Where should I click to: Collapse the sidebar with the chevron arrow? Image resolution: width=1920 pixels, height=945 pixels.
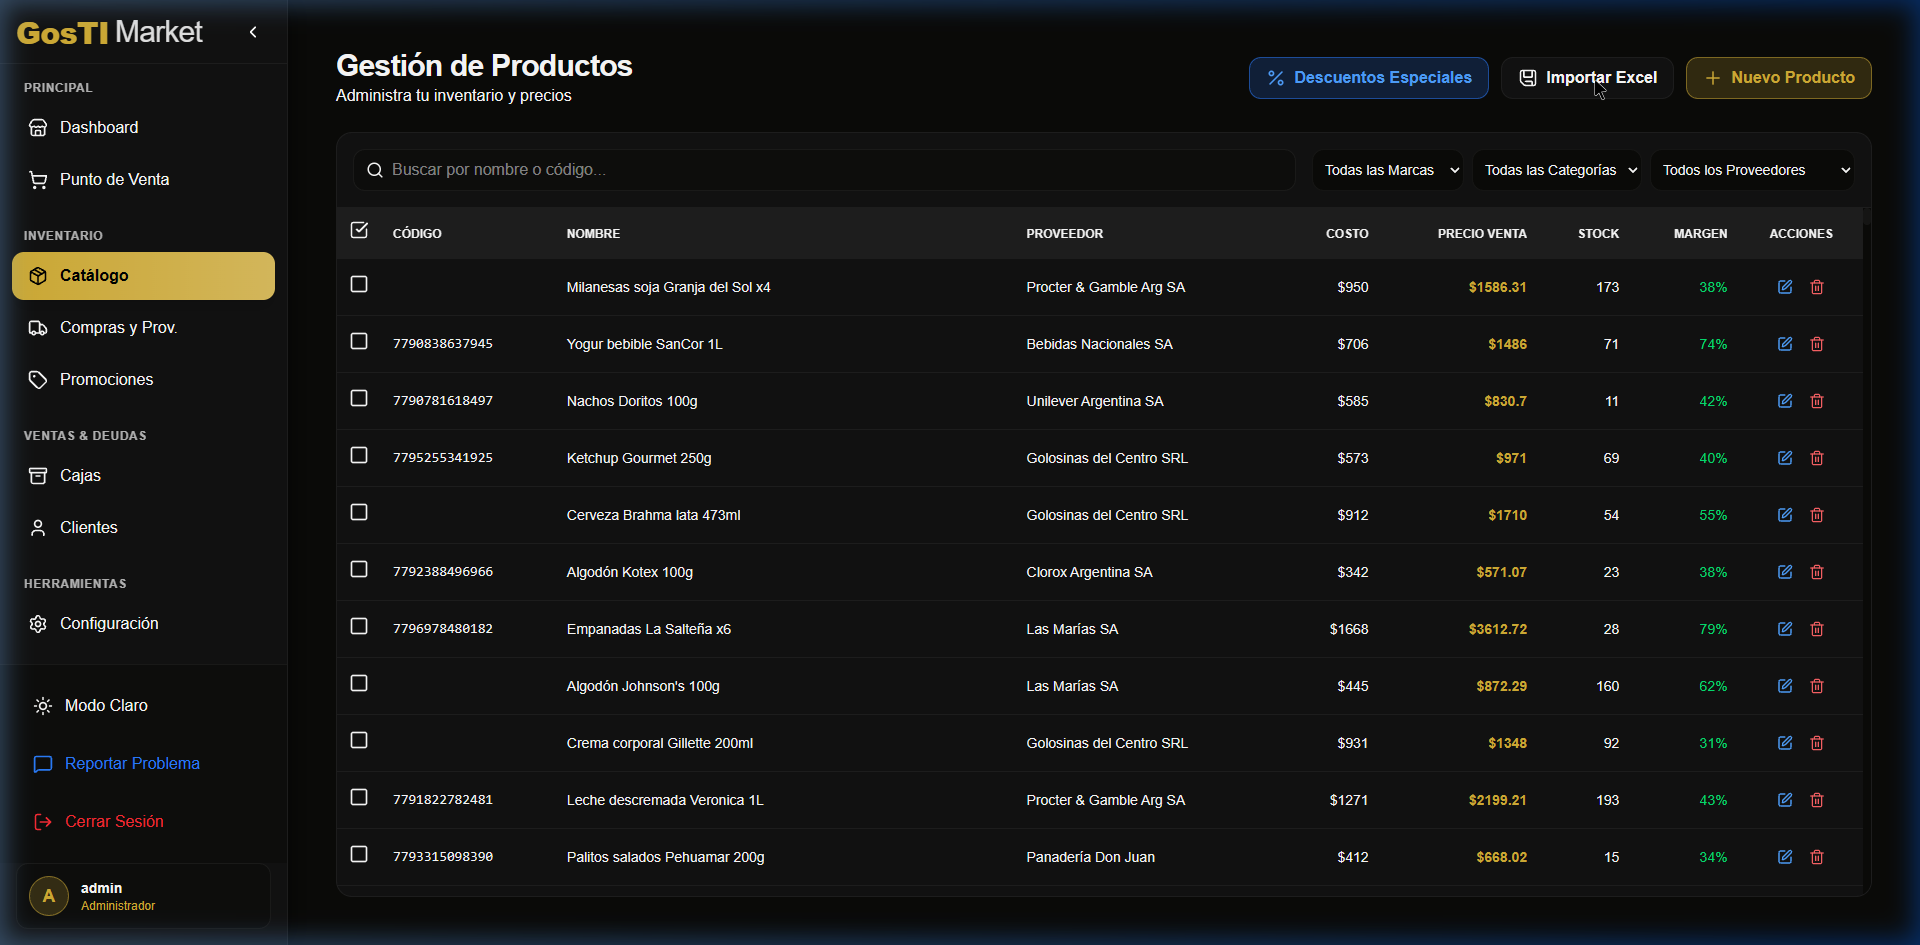253,32
